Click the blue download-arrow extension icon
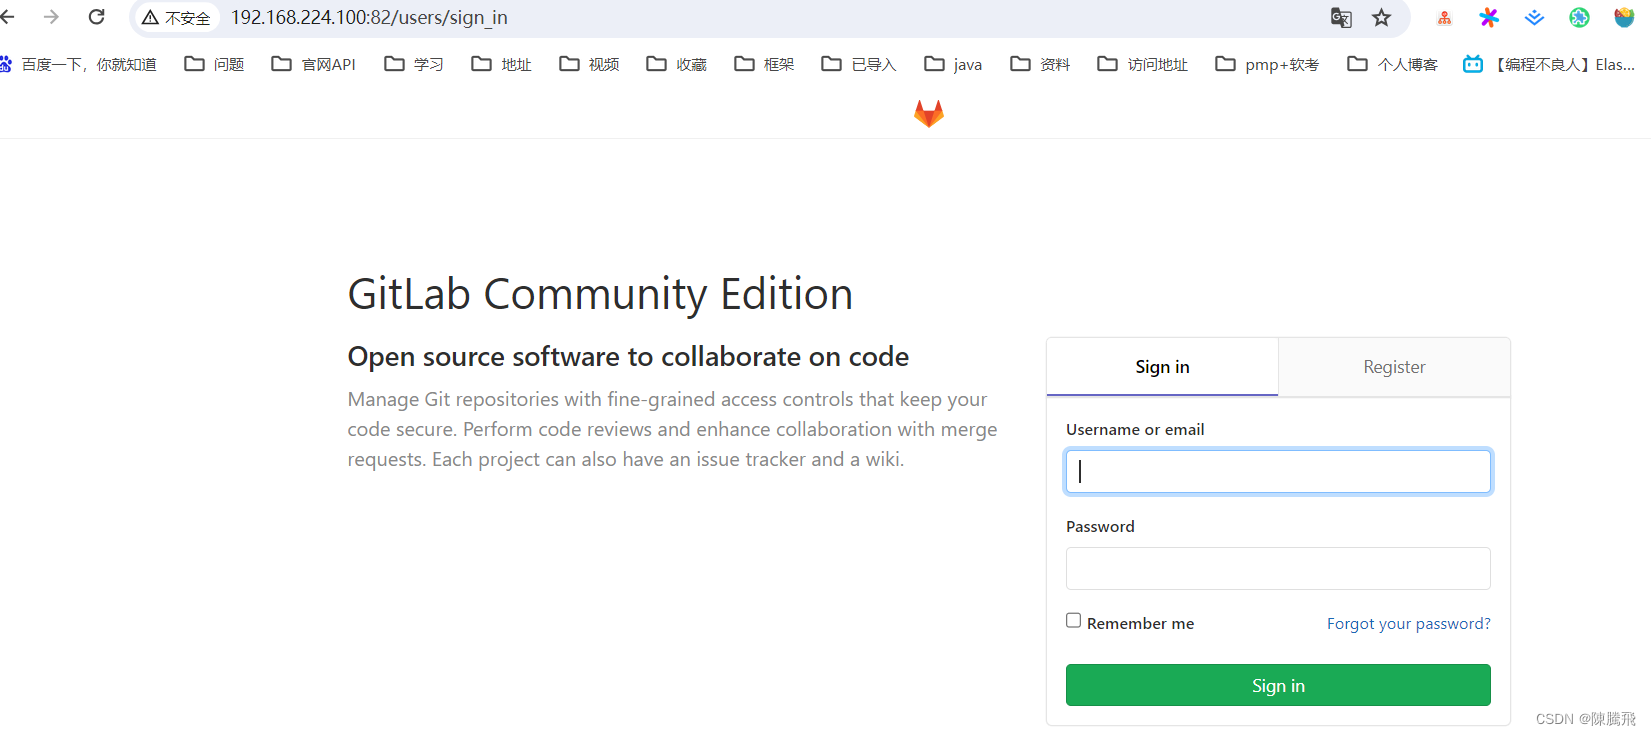The width and height of the screenshot is (1651, 735). 1534,17
